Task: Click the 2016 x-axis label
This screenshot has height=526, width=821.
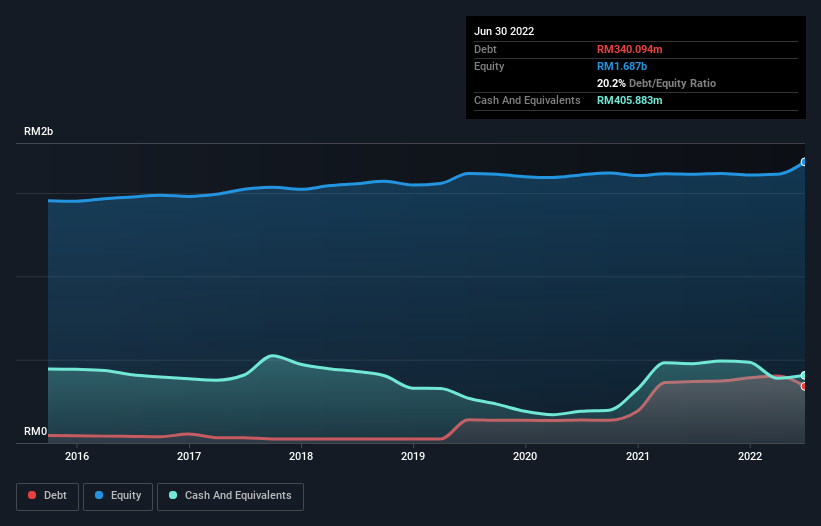Action: click(x=77, y=456)
